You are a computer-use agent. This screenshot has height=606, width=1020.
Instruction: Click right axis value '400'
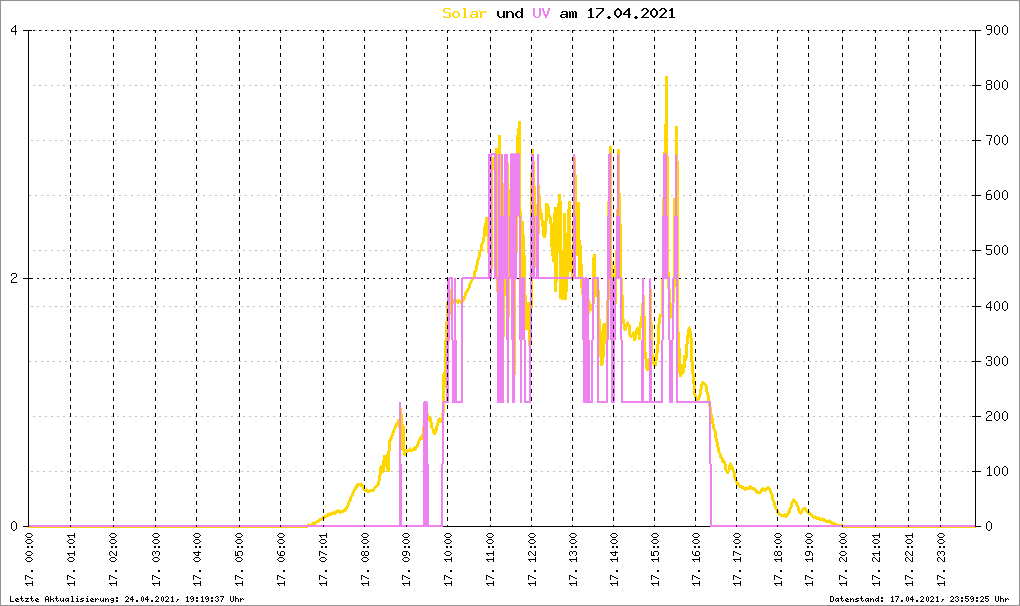tap(997, 306)
